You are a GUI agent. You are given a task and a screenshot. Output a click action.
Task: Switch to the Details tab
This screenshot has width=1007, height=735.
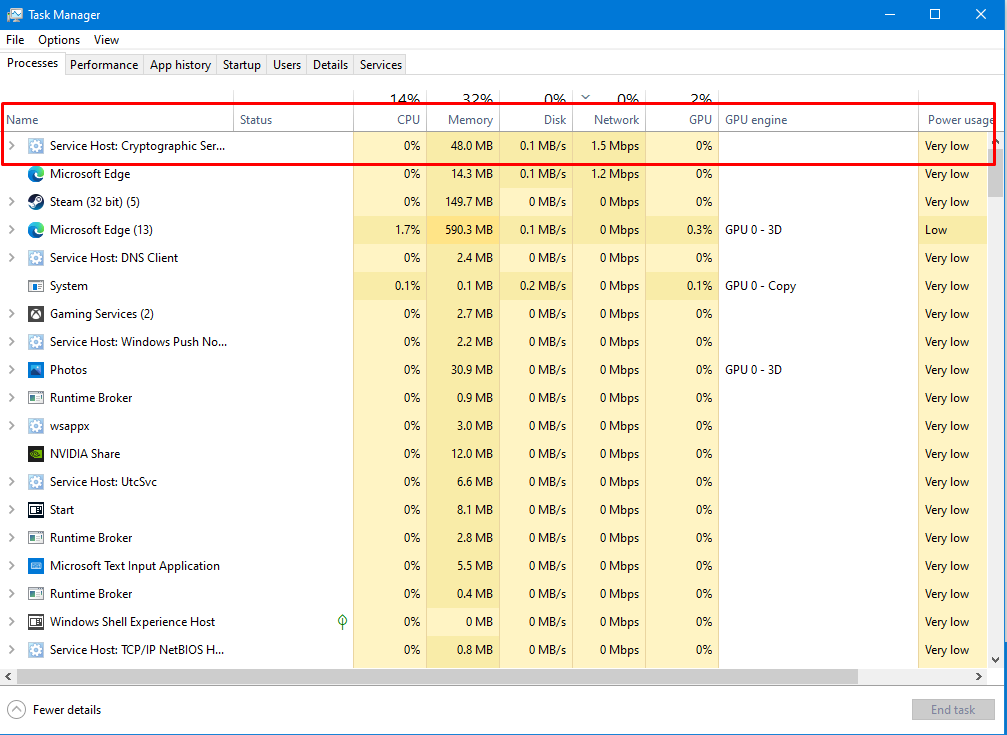pyautogui.click(x=330, y=65)
